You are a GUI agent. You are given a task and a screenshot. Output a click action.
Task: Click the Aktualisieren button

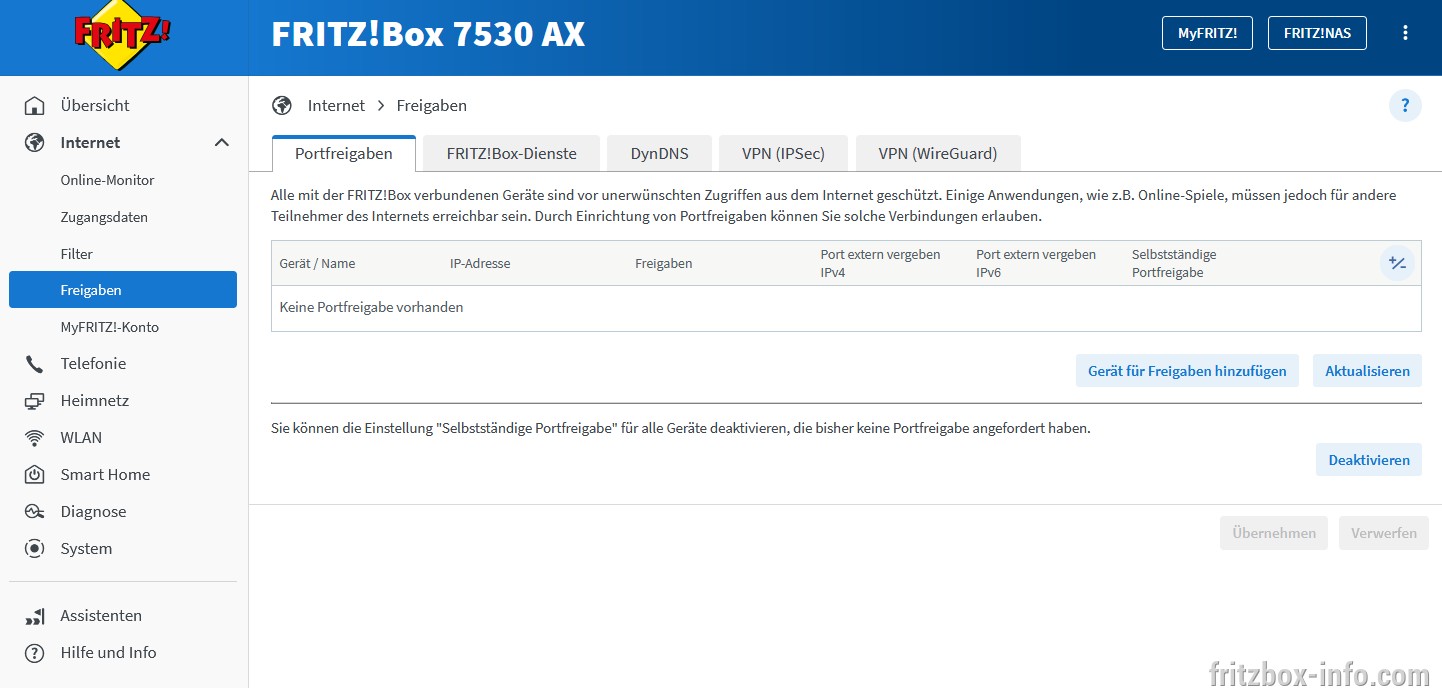click(1367, 371)
